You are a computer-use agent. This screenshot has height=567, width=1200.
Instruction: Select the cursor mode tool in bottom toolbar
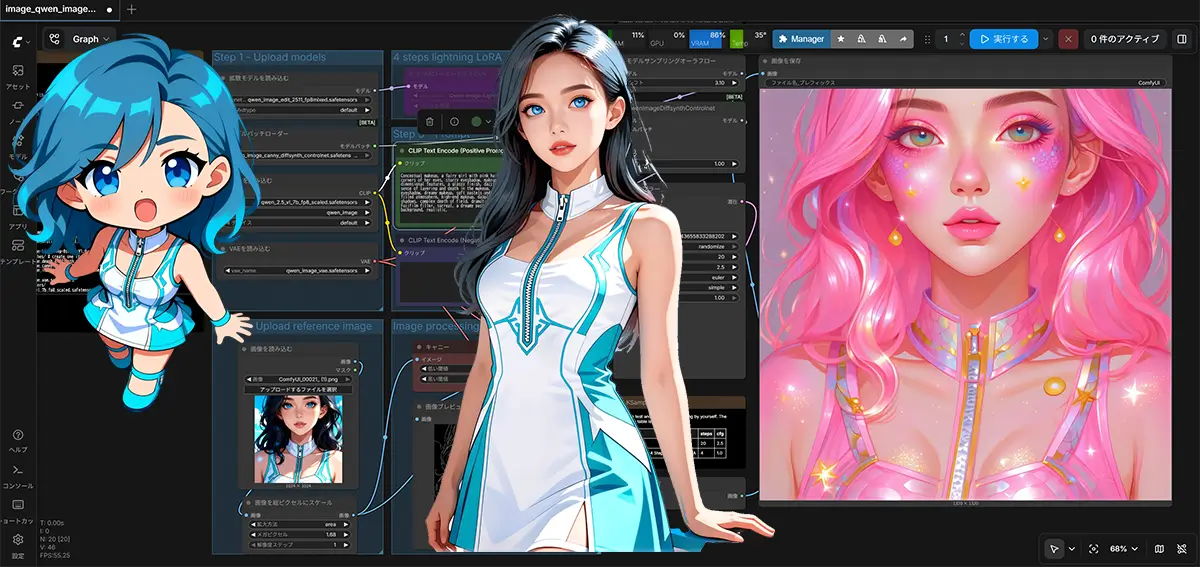[1053, 548]
